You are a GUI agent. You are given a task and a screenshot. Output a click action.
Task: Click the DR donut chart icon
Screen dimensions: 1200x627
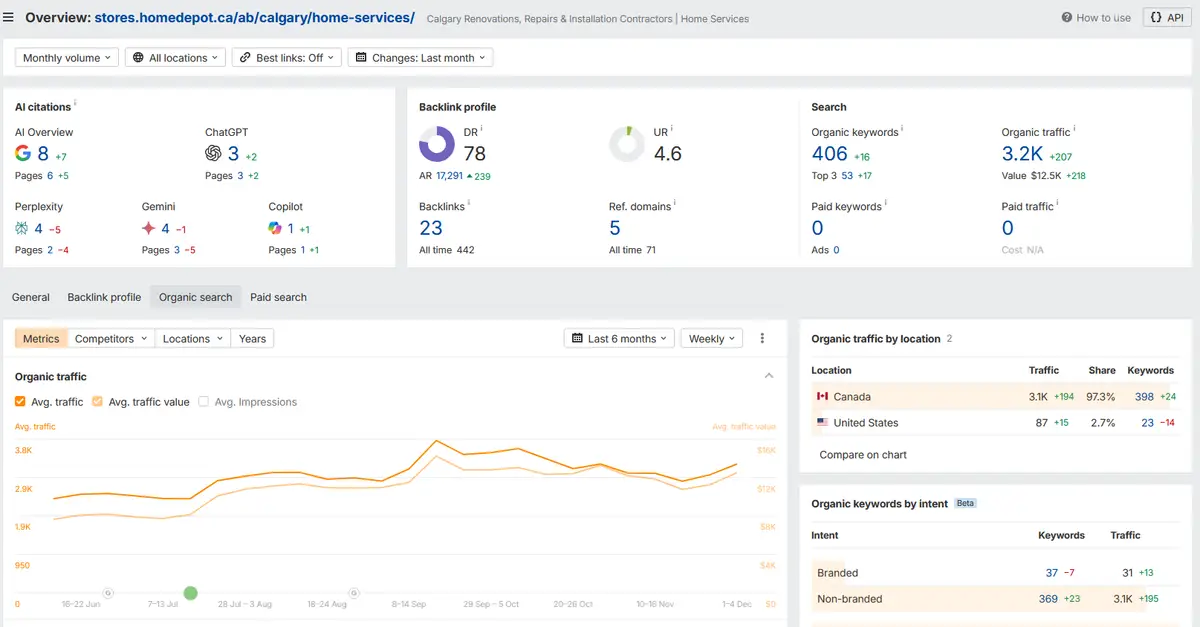coord(437,145)
